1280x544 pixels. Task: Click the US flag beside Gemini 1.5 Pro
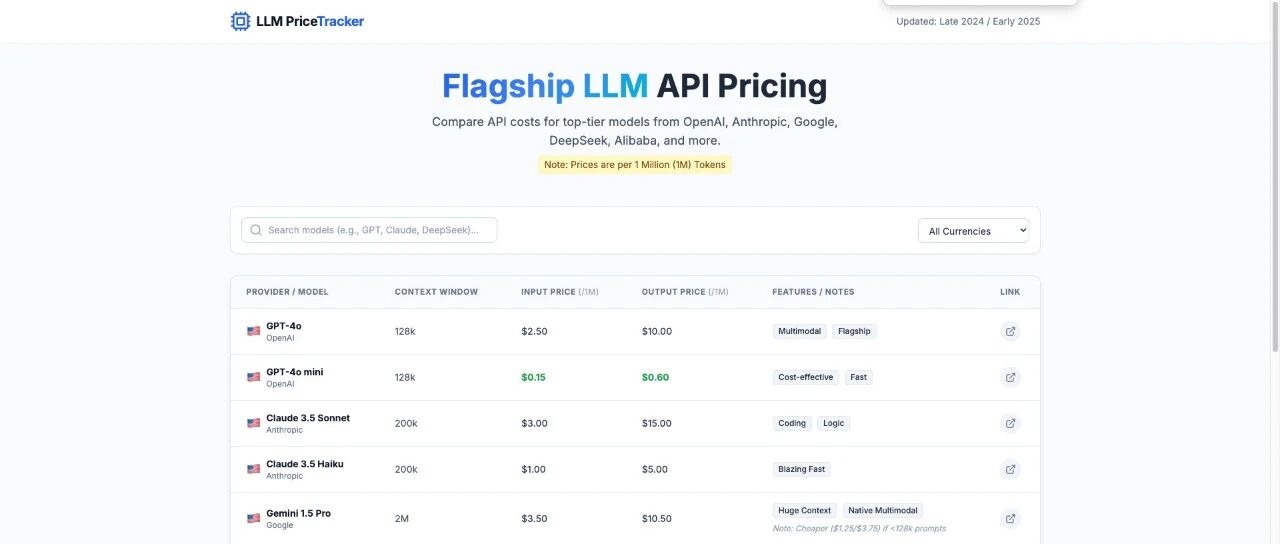253,518
